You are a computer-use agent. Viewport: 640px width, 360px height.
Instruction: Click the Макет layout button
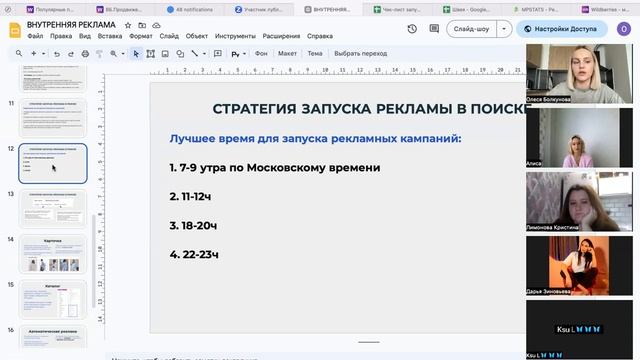pos(287,53)
